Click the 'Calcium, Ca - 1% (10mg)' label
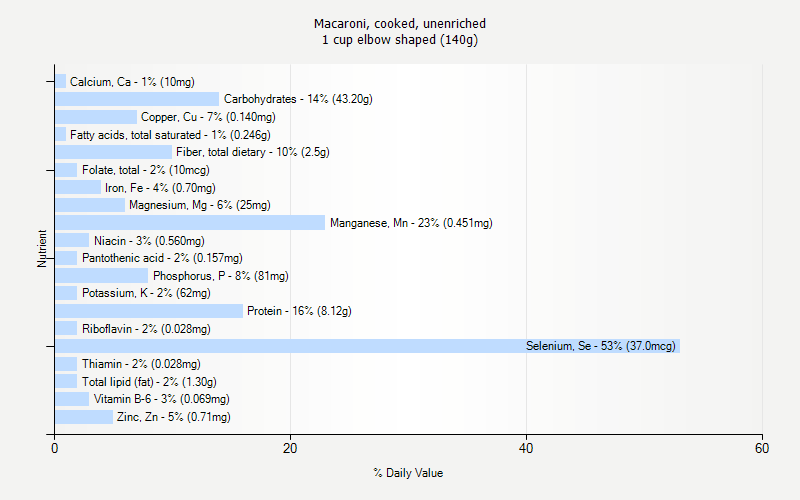This screenshot has height=500, width=800. (132, 82)
